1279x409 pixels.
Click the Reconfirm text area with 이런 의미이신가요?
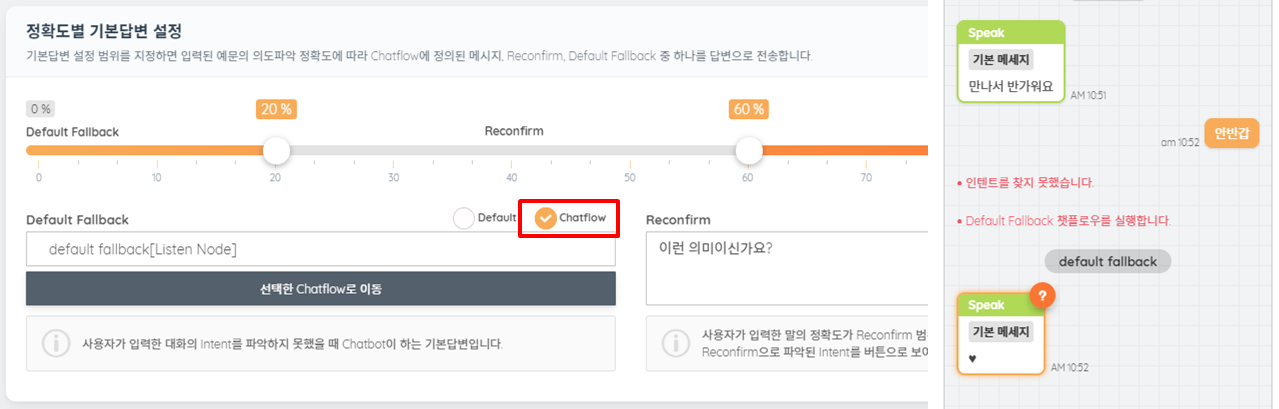coord(787,269)
